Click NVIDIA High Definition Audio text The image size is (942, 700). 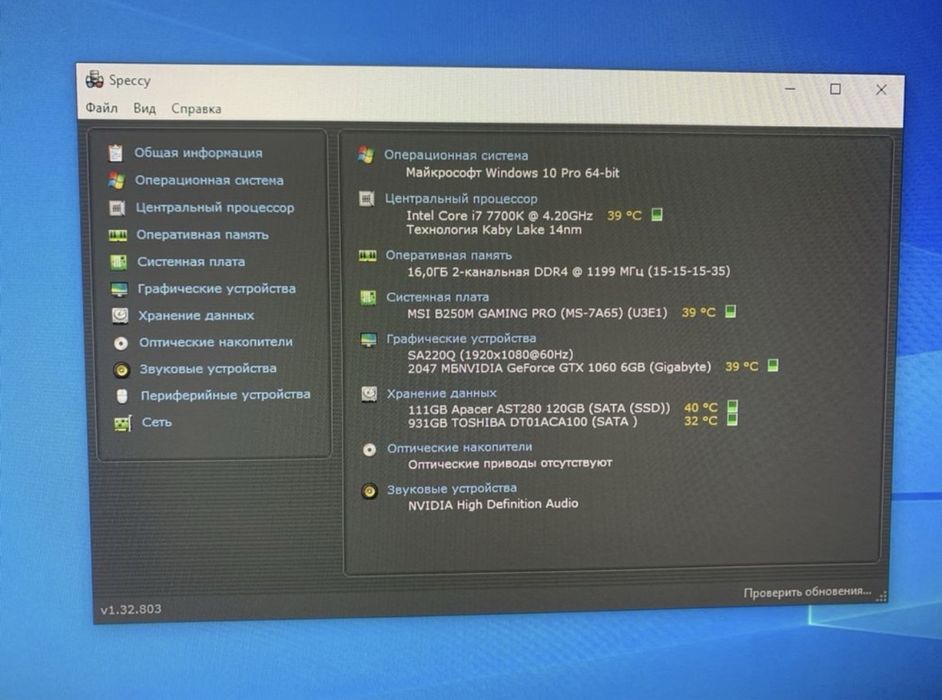493,504
